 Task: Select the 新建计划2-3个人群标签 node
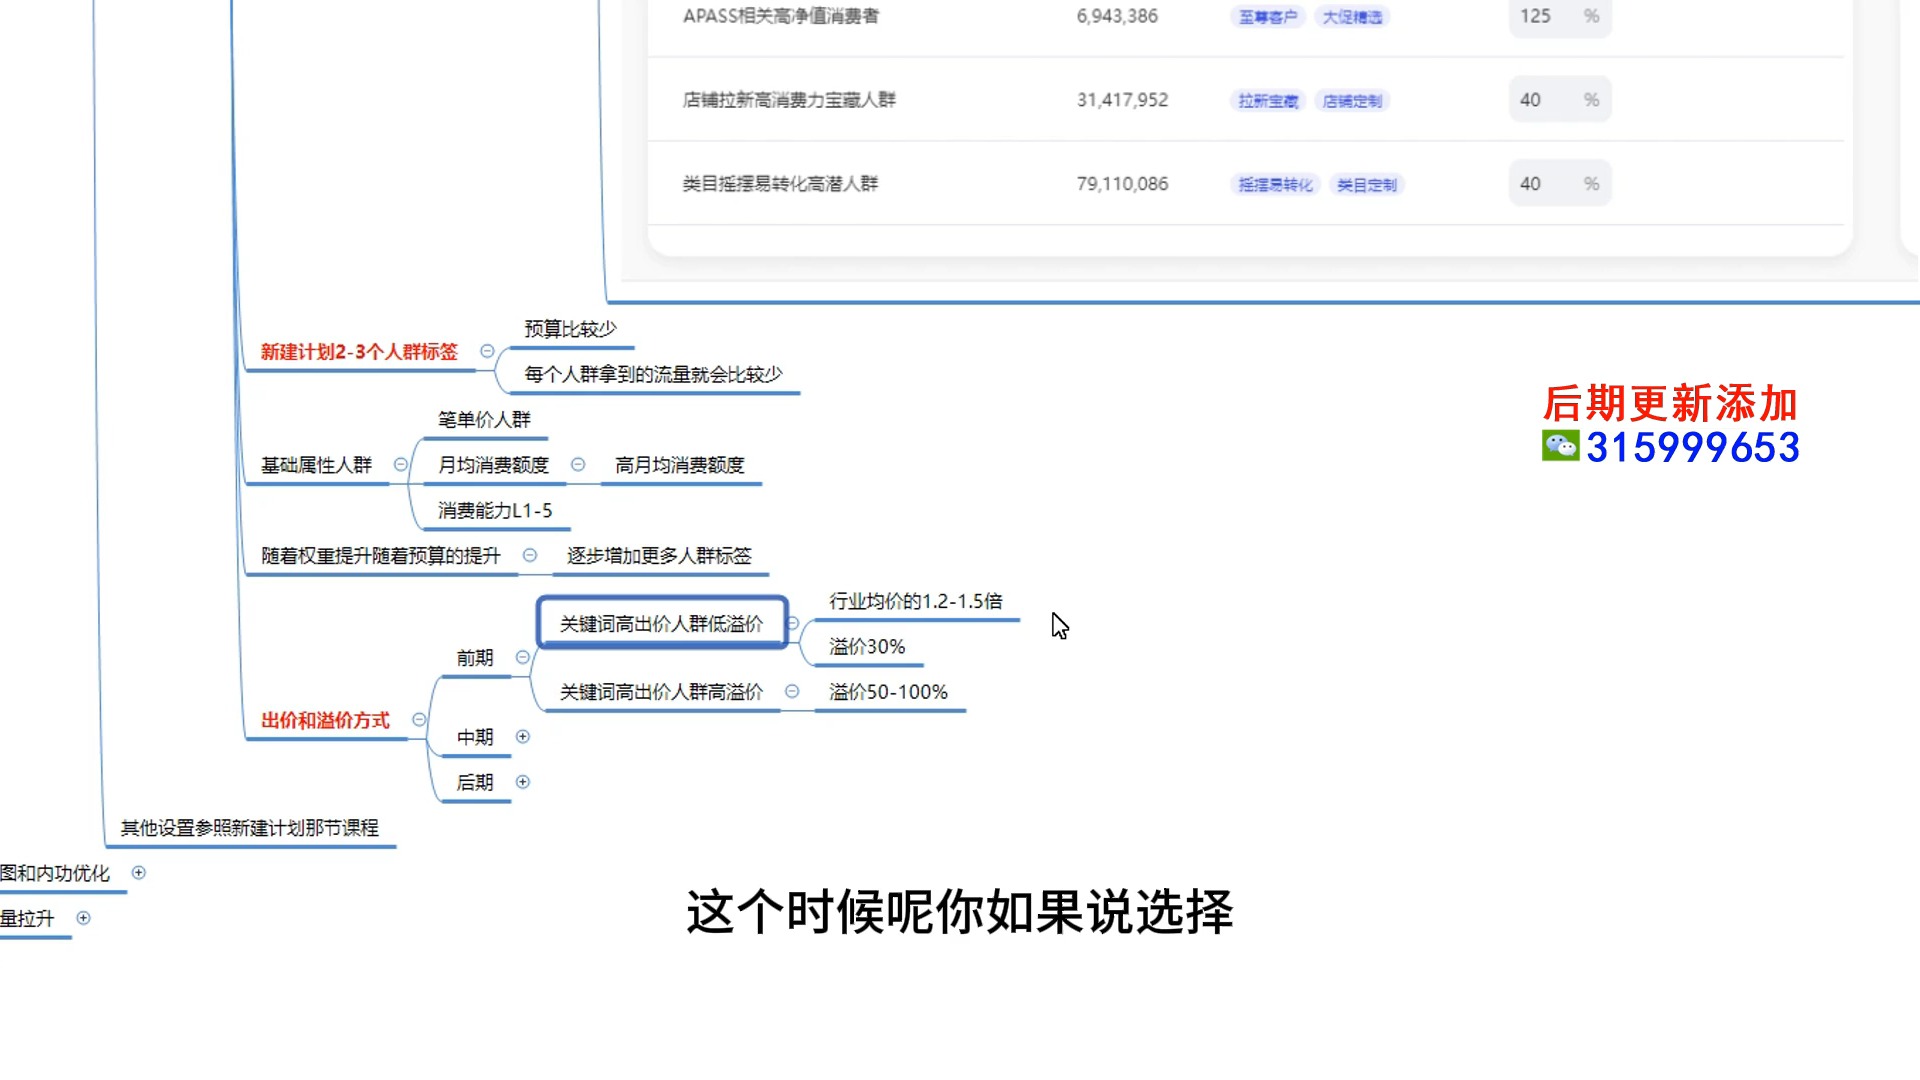[x=359, y=352]
